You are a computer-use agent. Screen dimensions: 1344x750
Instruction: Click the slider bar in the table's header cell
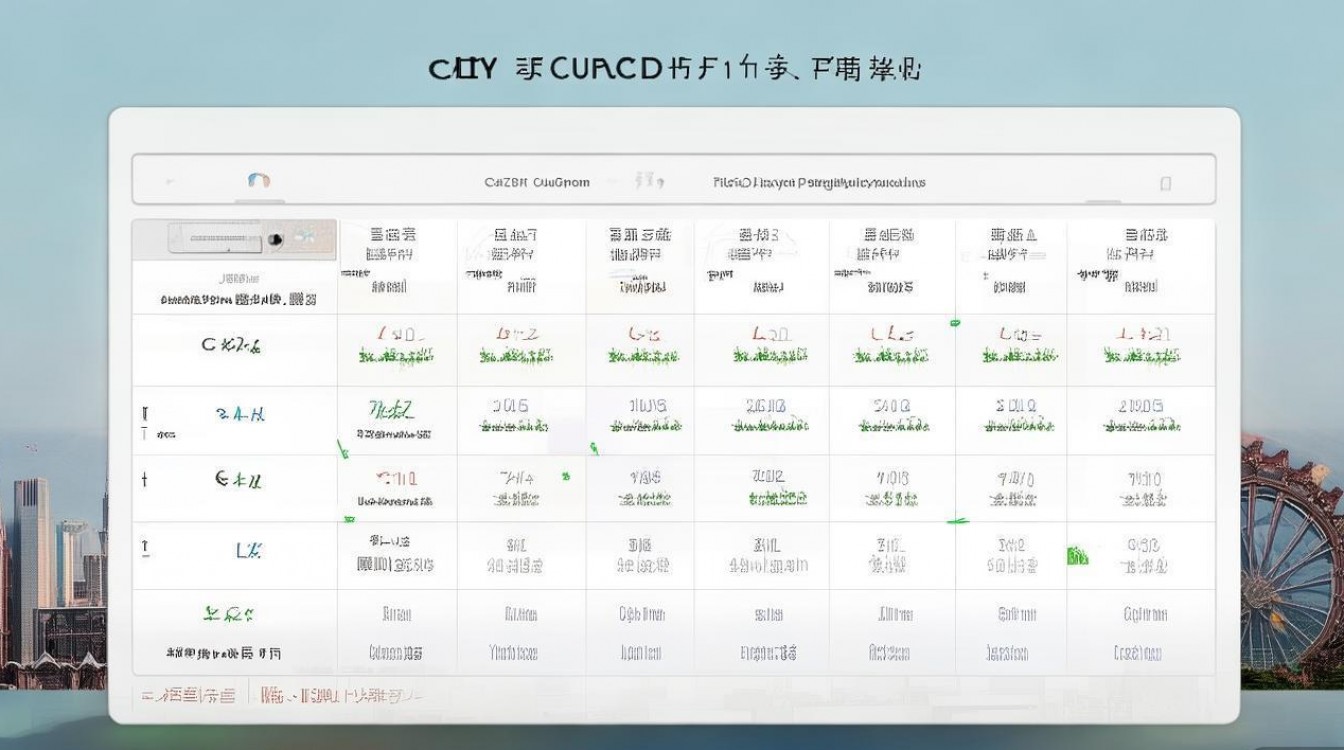click(x=217, y=240)
